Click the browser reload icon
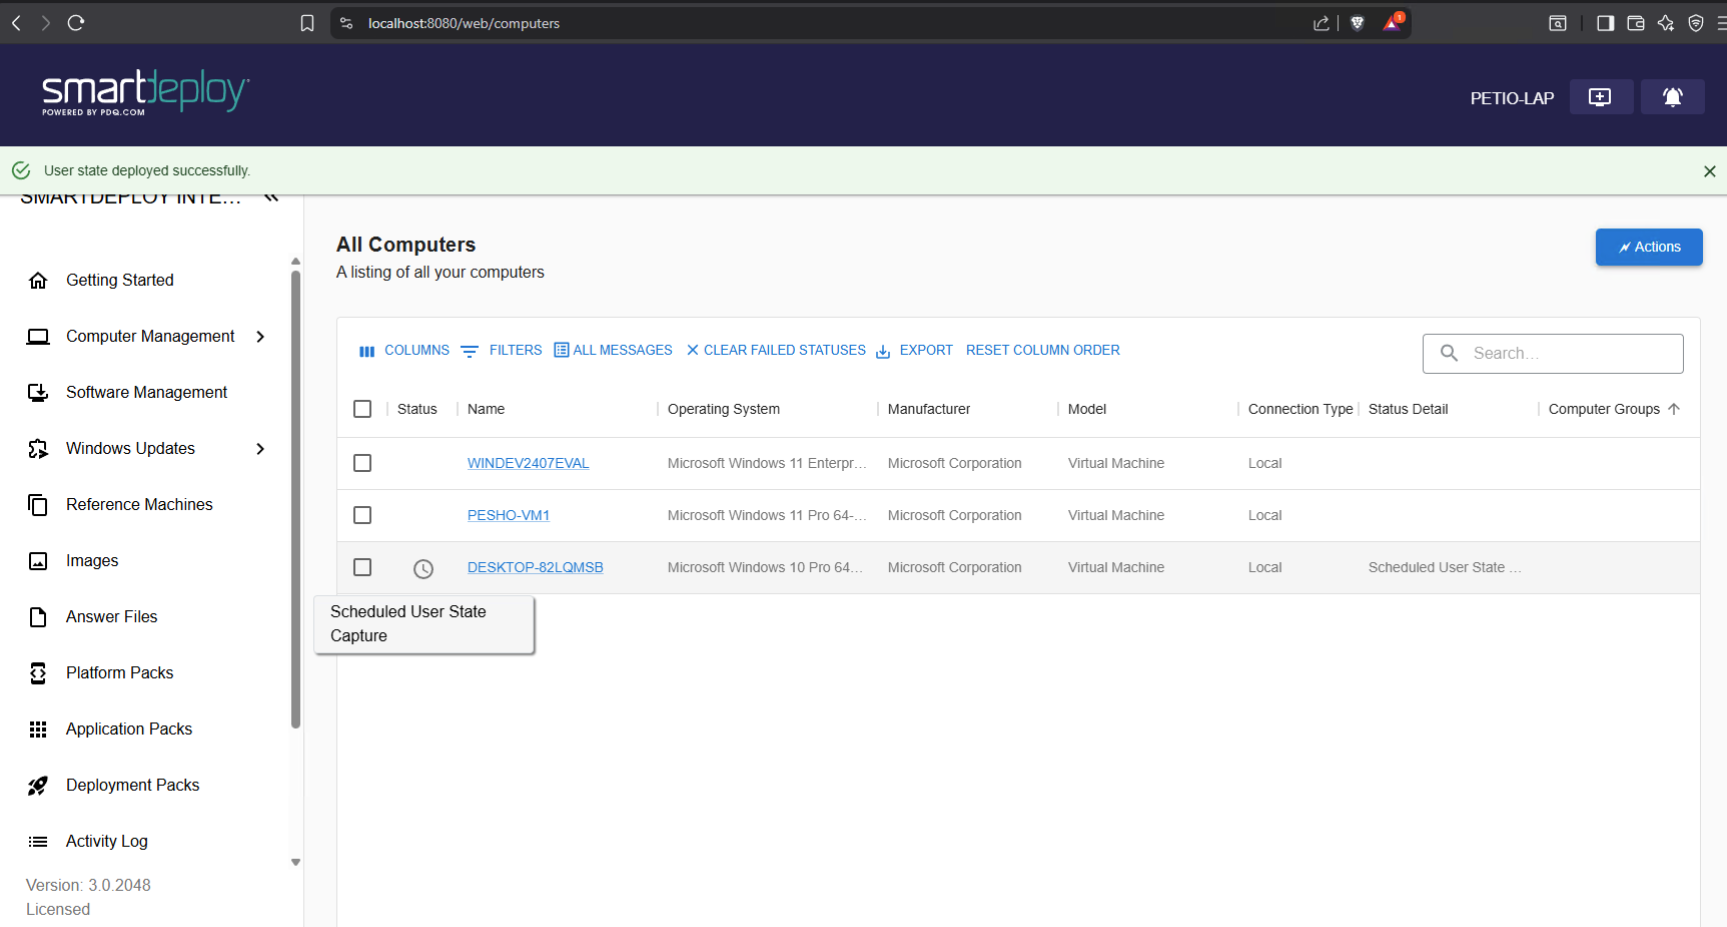The image size is (1727, 927). pos(76,23)
